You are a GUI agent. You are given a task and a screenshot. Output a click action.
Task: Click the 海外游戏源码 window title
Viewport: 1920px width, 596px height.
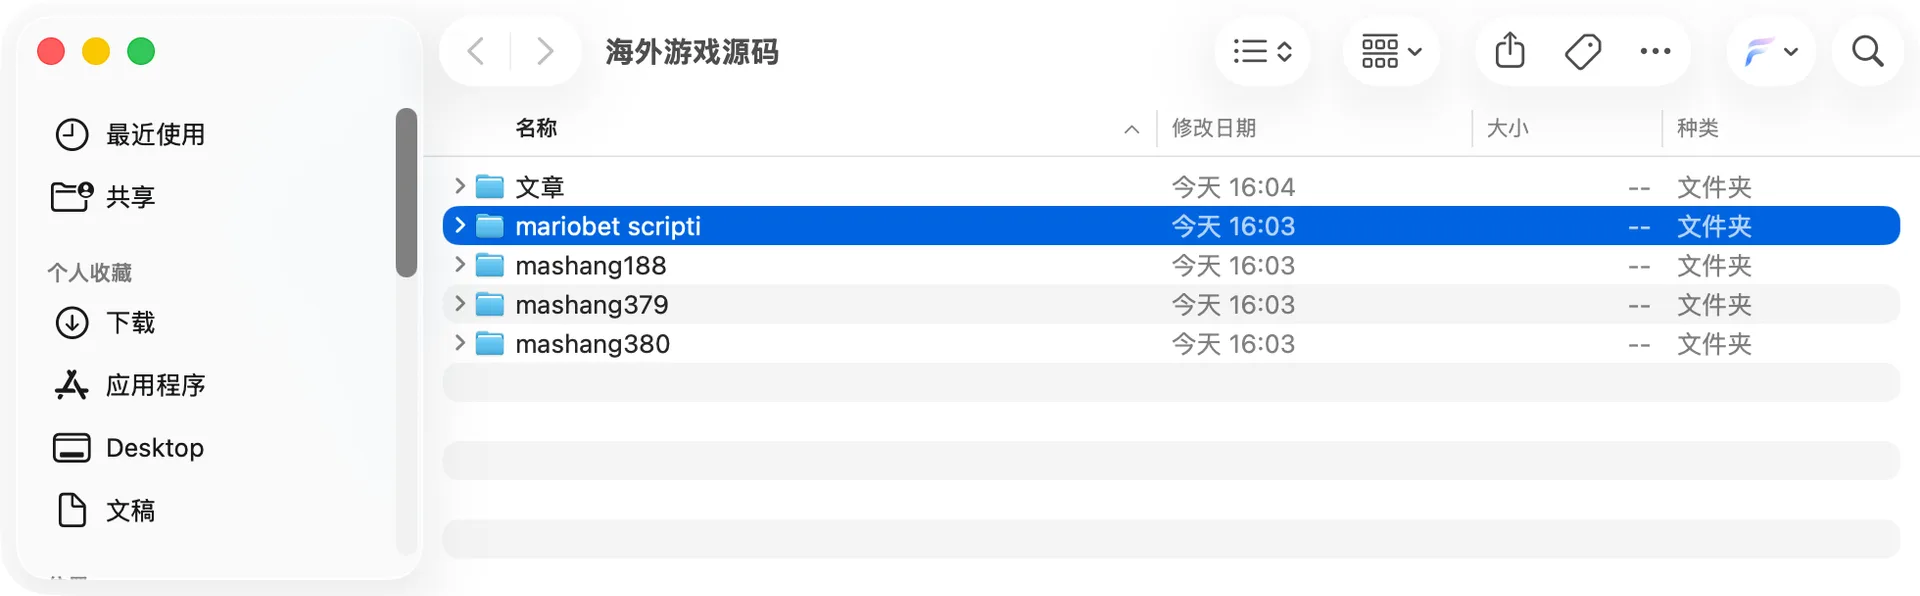click(x=692, y=51)
